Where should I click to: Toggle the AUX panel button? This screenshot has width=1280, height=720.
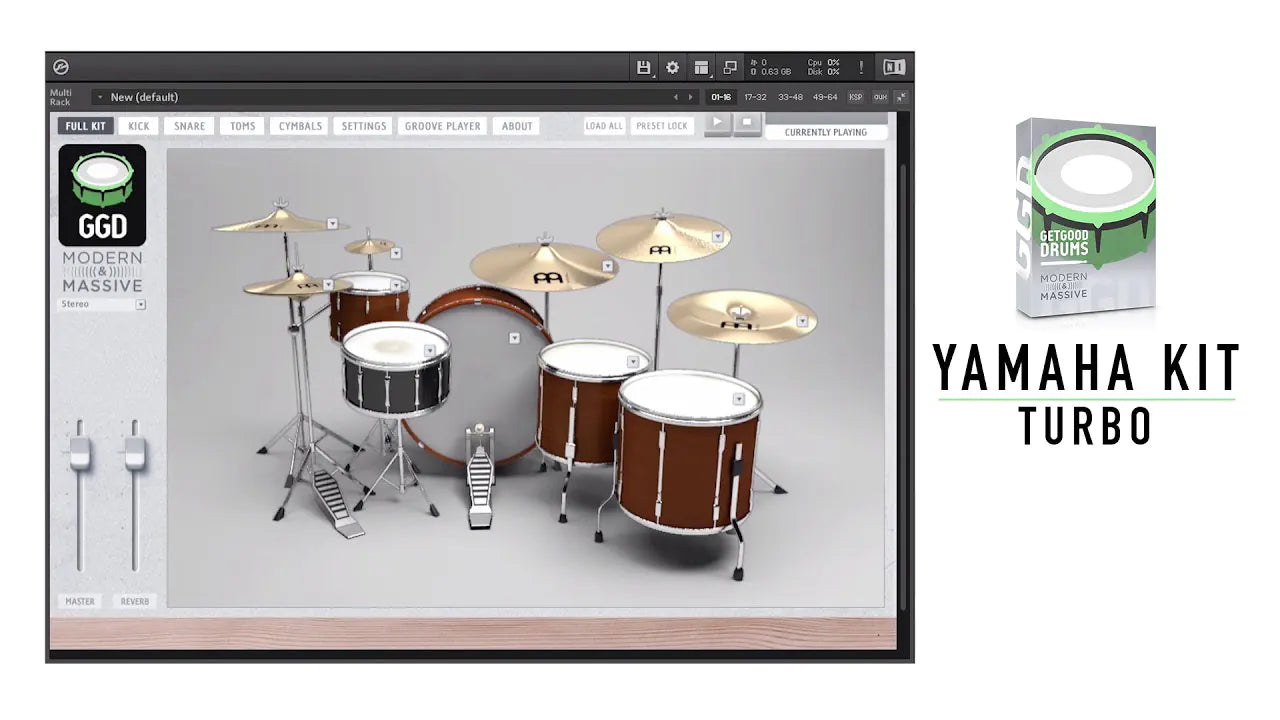(880, 97)
